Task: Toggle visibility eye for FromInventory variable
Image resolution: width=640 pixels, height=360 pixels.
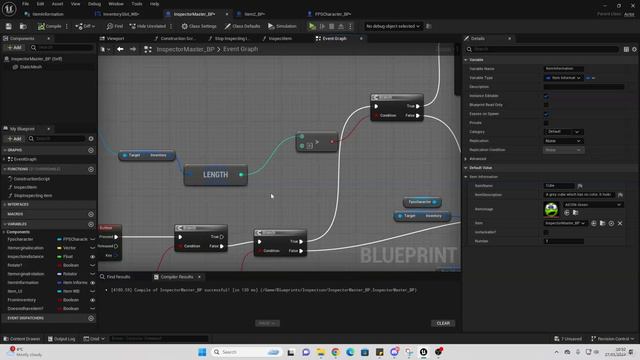Action: pyautogui.click(x=92, y=300)
